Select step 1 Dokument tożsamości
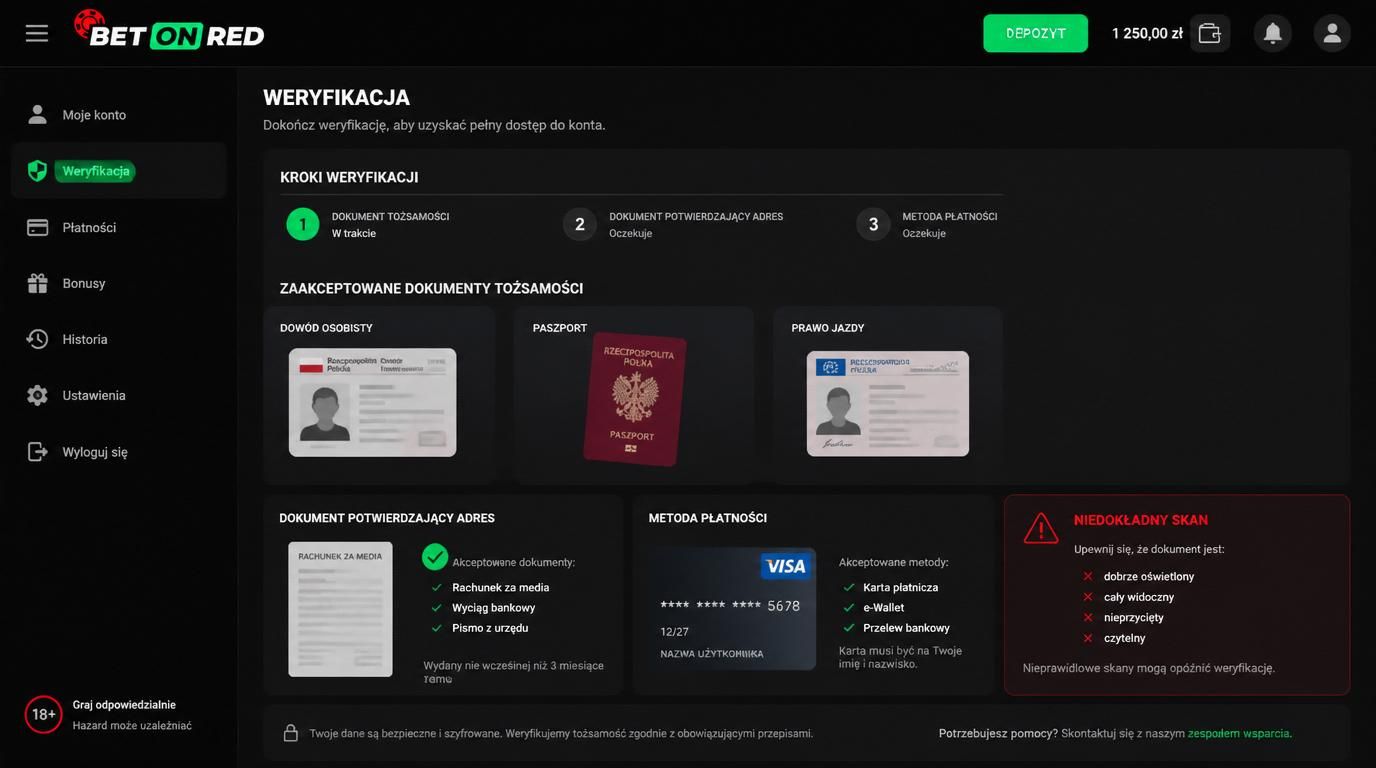 [368, 224]
